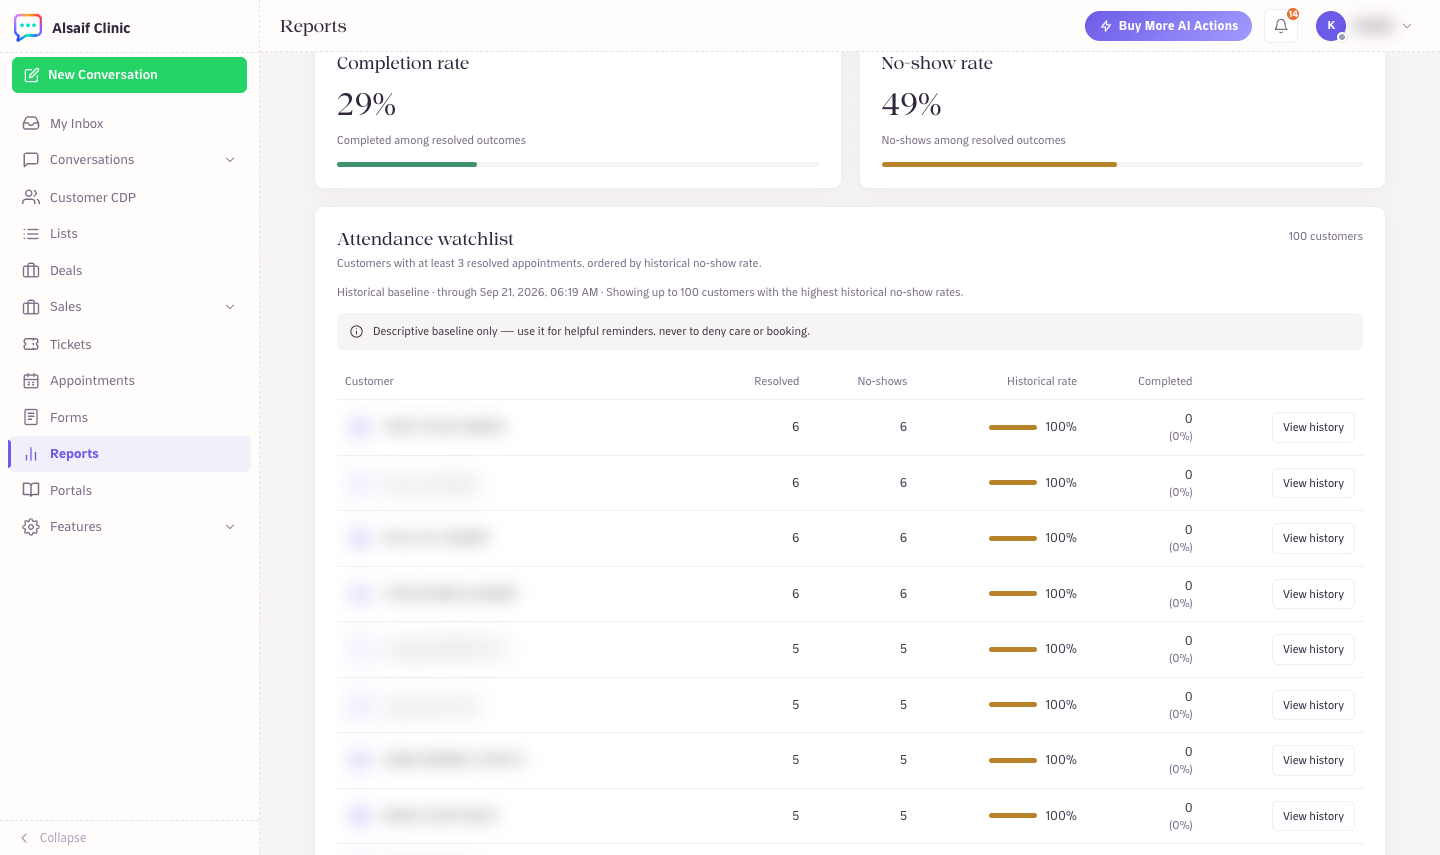The width and height of the screenshot is (1440, 855).
Task: Go to Customer CDP page
Action: (x=129, y=197)
